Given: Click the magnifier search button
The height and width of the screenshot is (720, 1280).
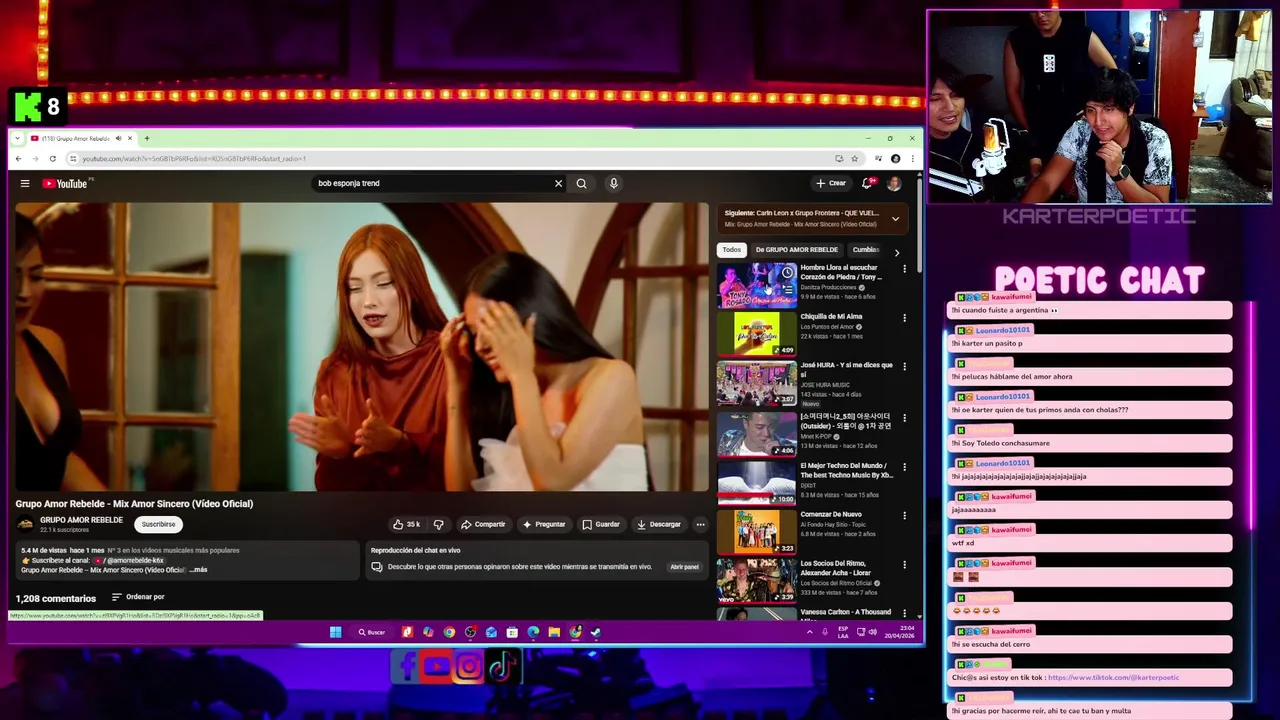Looking at the screenshot, I should tap(581, 183).
